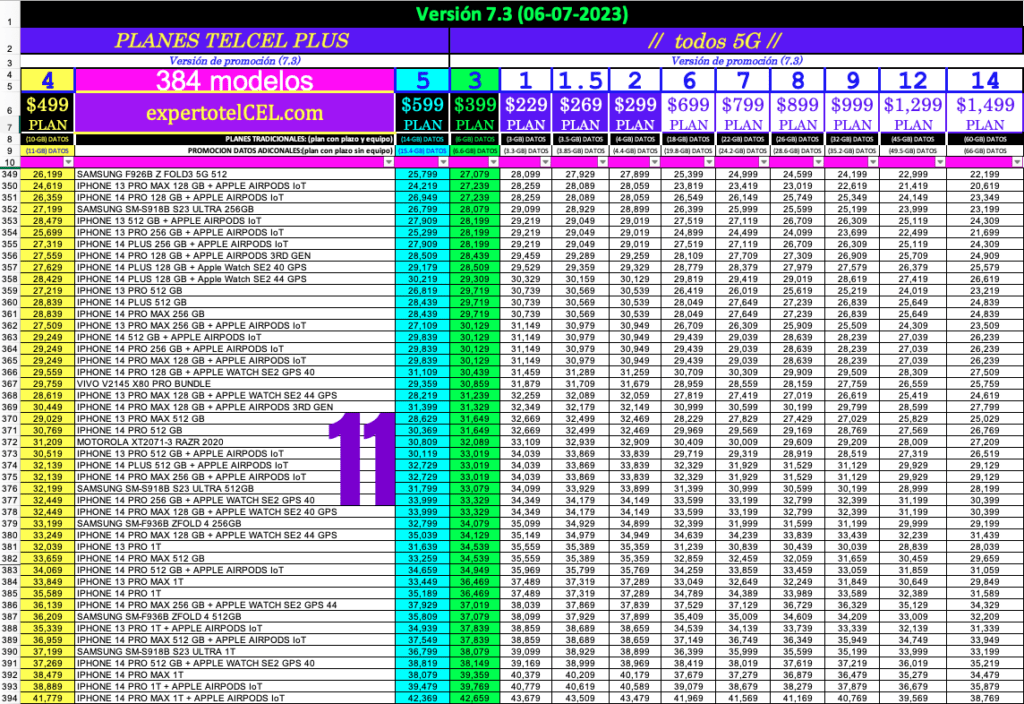Click 'IPHONE 14 PLUS 128 GB + Apple Watch SE2 40 GPS'
The width and height of the screenshot is (1024, 704).
pyautogui.click(x=234, y=267)
